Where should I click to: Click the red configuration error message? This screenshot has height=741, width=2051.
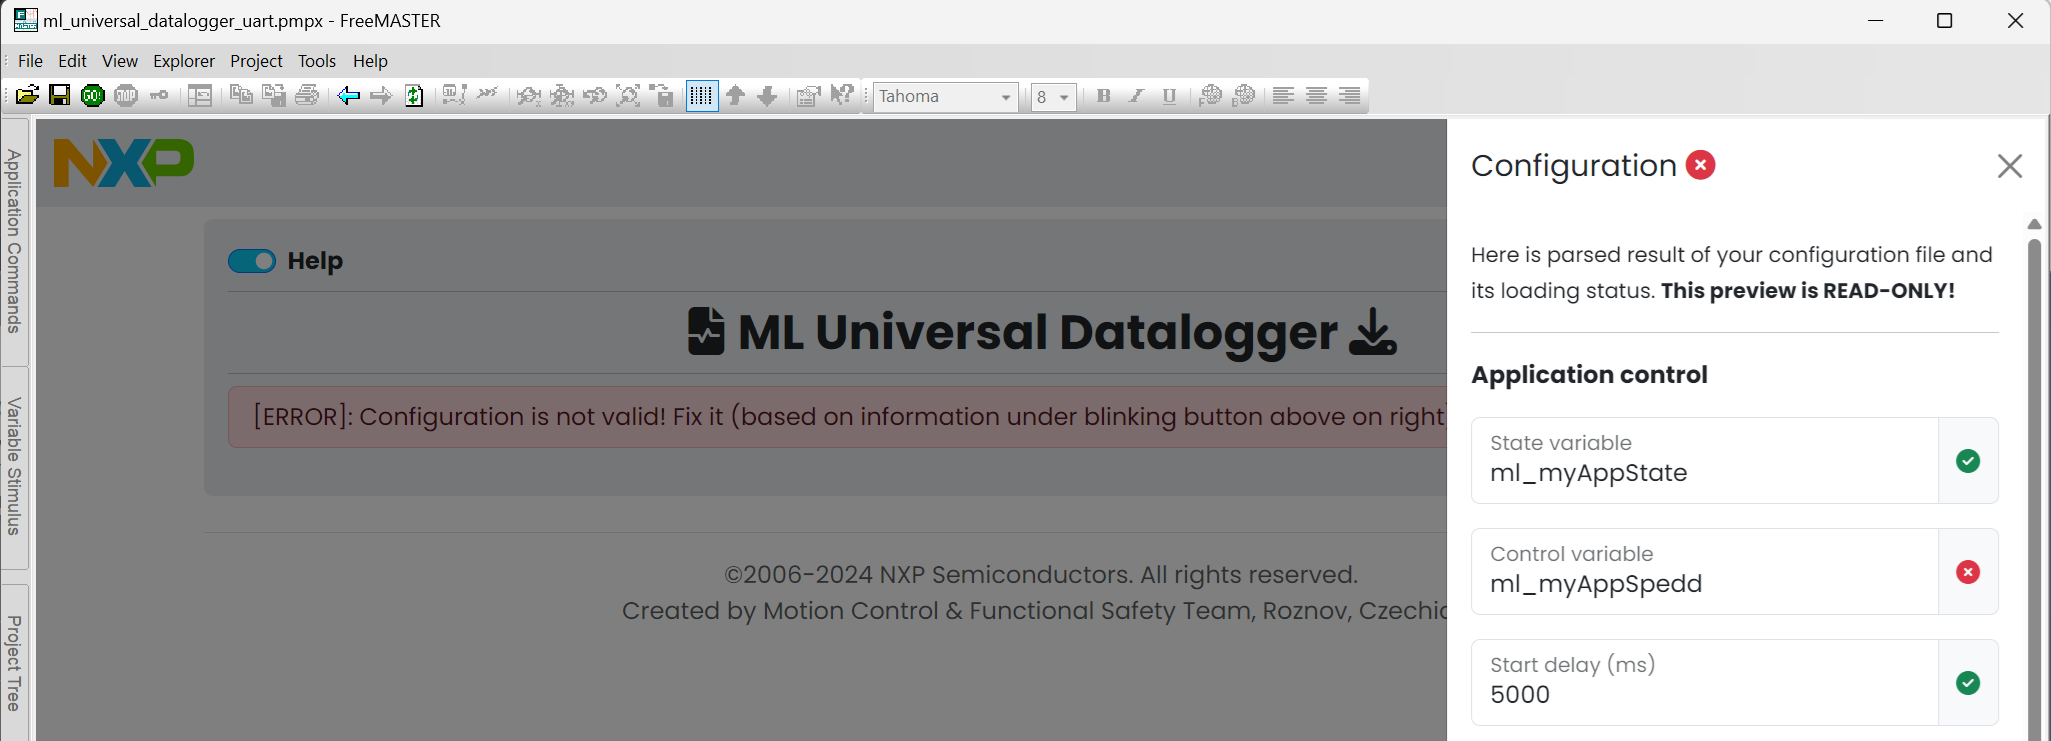pyautogui.click(x=838, y=417)
